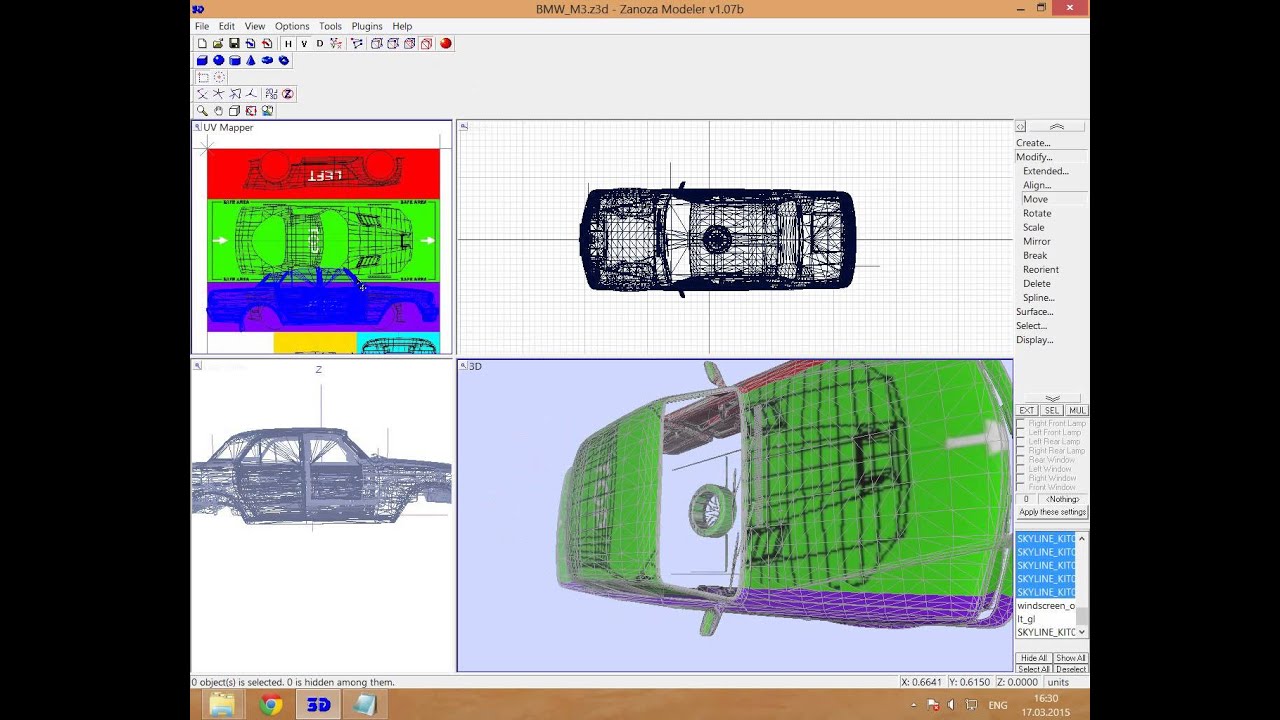The width and height of the screenshot is (1280, 720).
Task: Click the ENG language indicator
Action: point(997,705)
